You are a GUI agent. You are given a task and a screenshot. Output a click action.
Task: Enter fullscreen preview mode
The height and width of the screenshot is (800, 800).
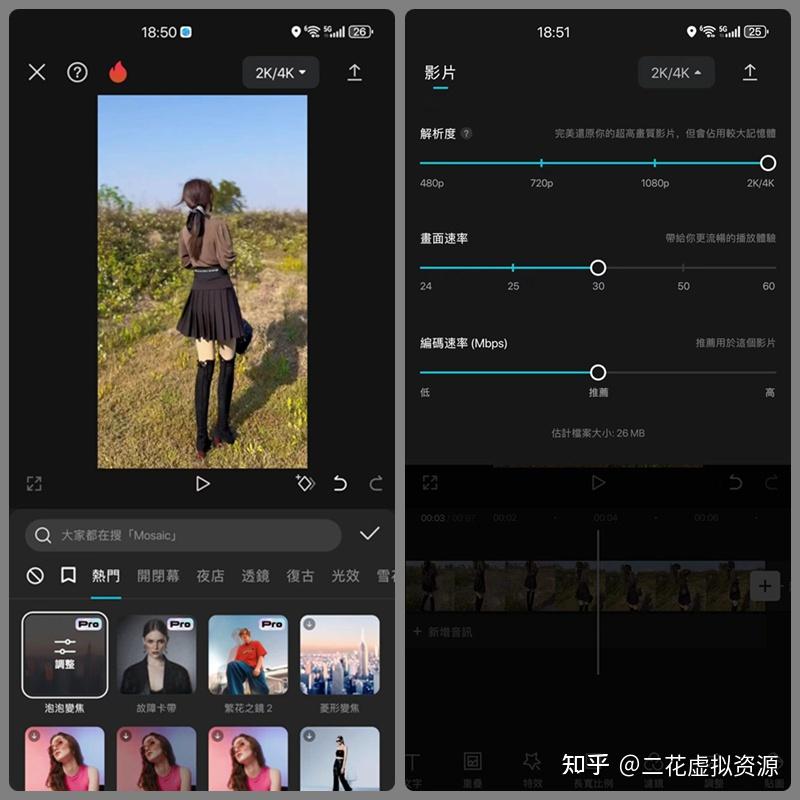click(34, 483)
